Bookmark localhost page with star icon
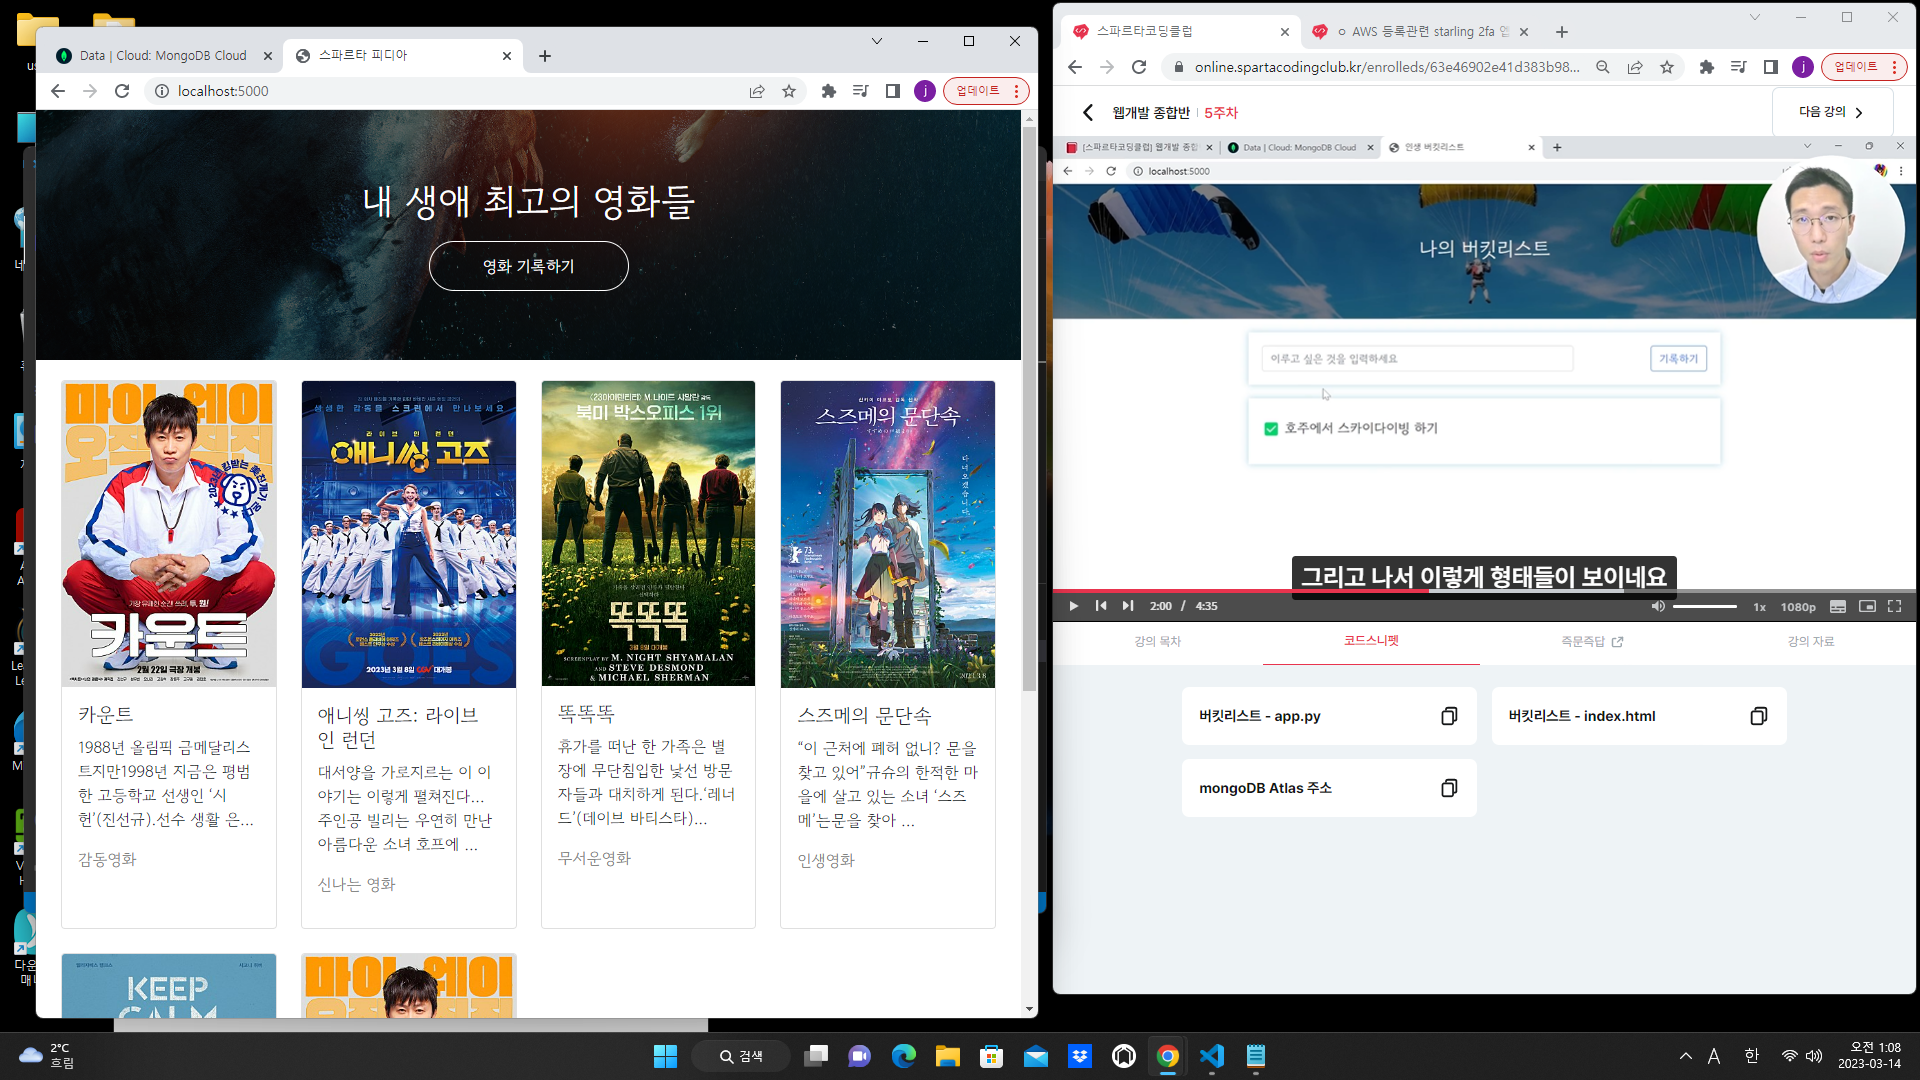1920x1080 pixels. (x=789, y=91)
